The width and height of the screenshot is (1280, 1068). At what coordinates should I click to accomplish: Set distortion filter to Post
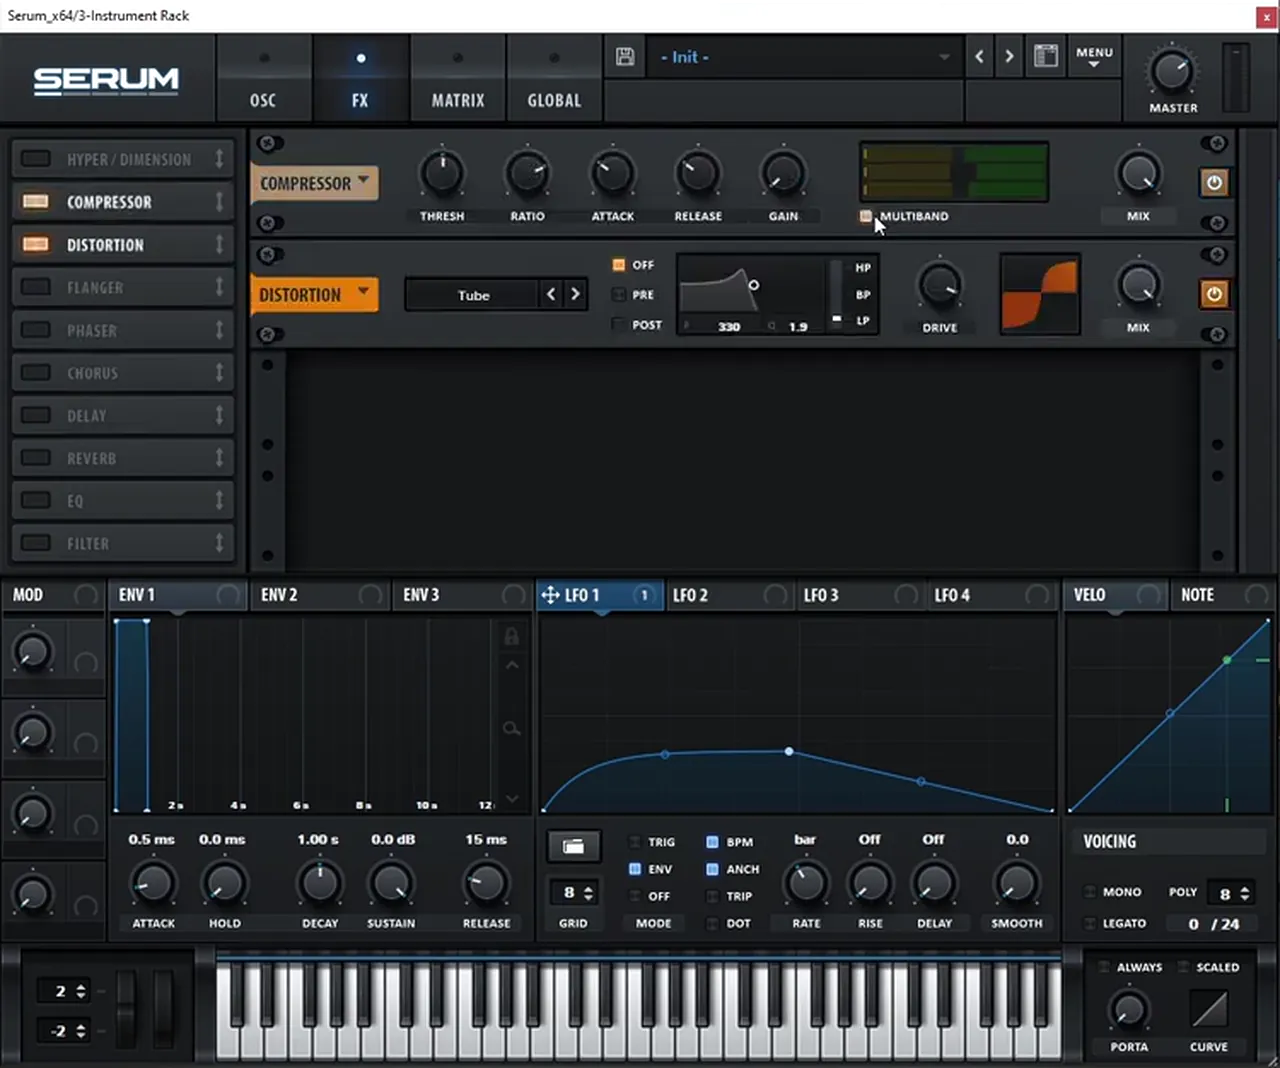pos(619,325)
